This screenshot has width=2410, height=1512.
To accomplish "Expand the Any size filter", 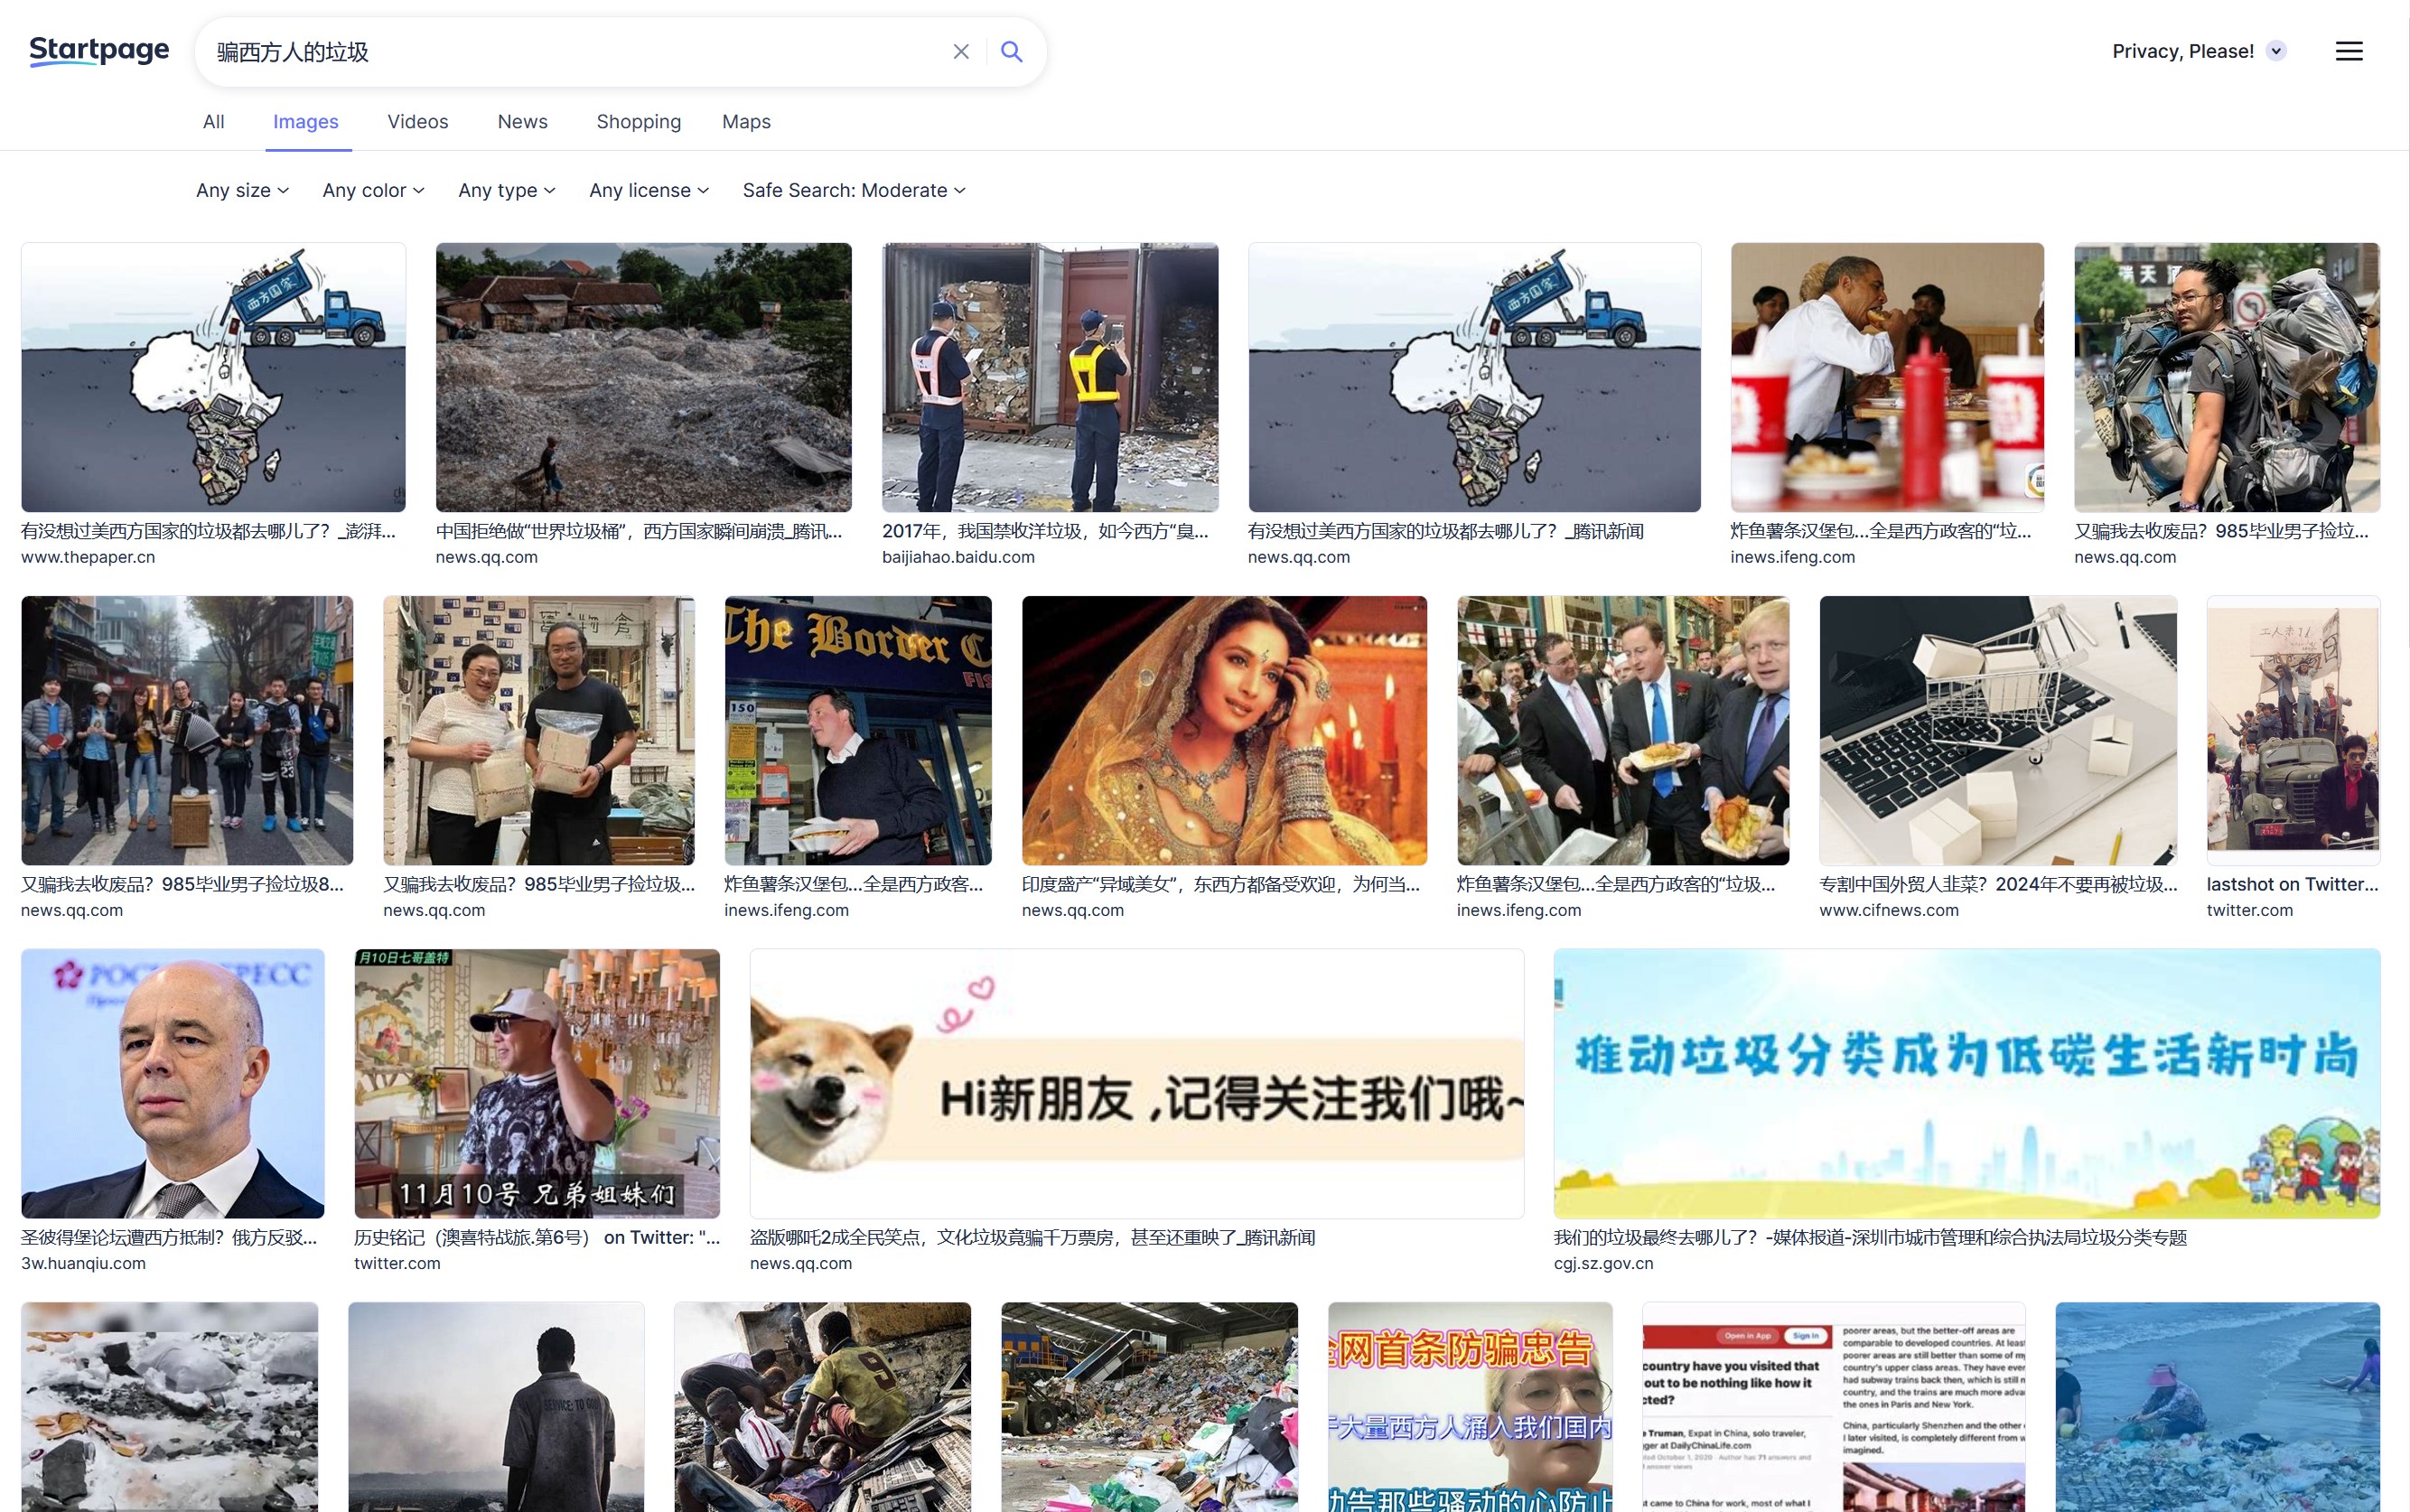I will pyautogui.click(x=242, y=190).
